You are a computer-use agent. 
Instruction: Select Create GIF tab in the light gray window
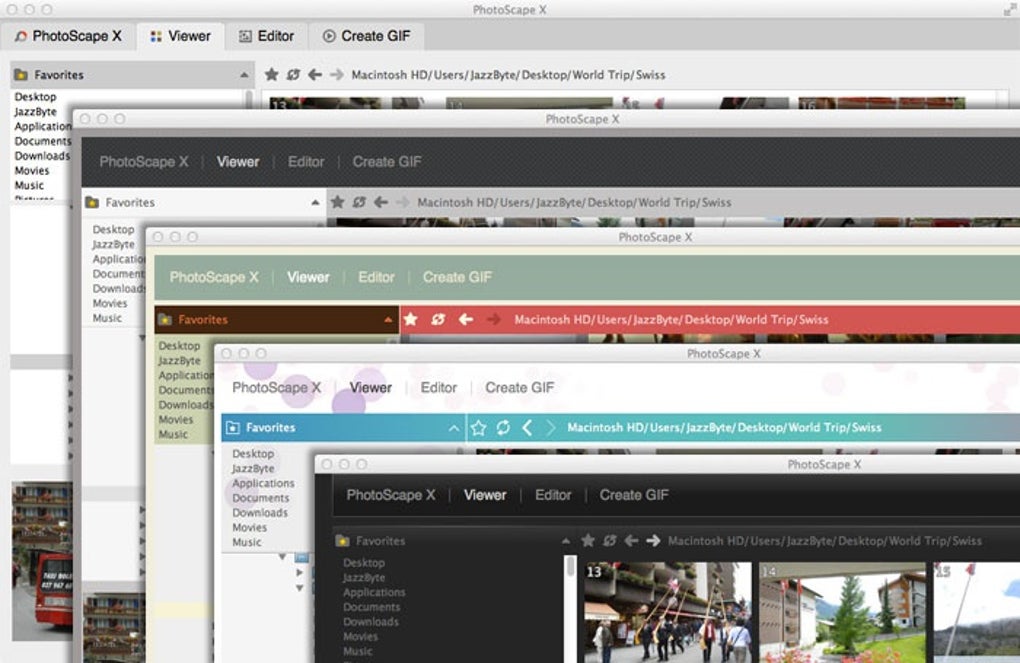[367, 36]
